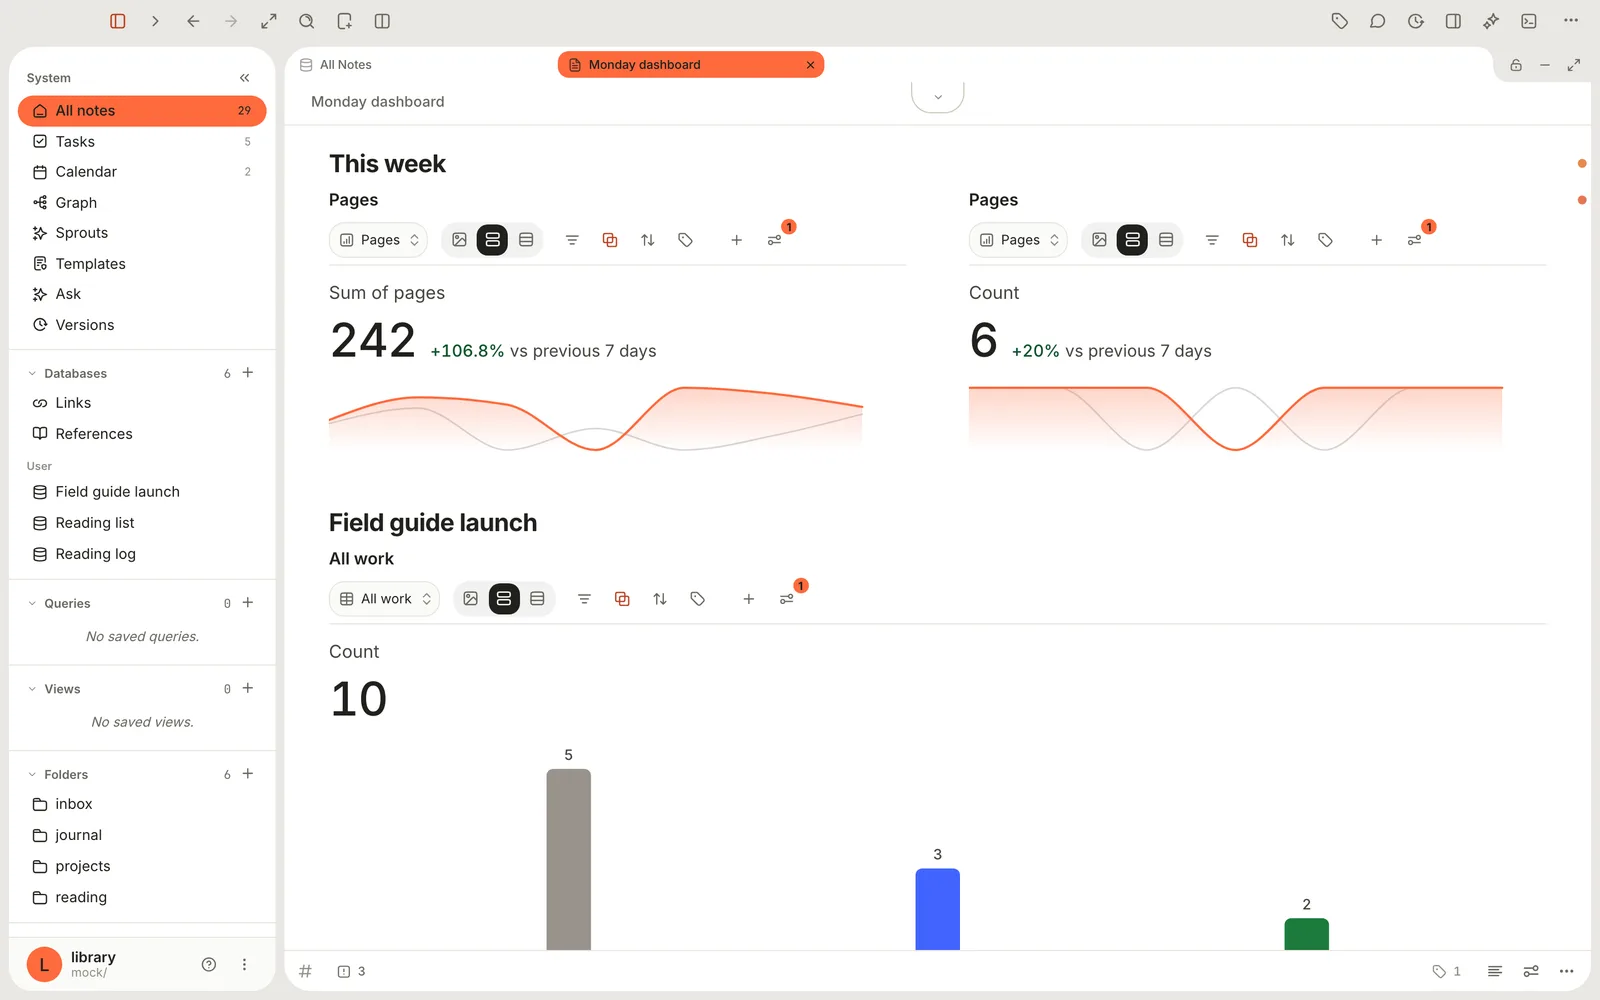Image resolution: width=1600 pixels, height=1000 pixels.
Task: Open the Field guide launch database
Action: click(x=142, y=492)
